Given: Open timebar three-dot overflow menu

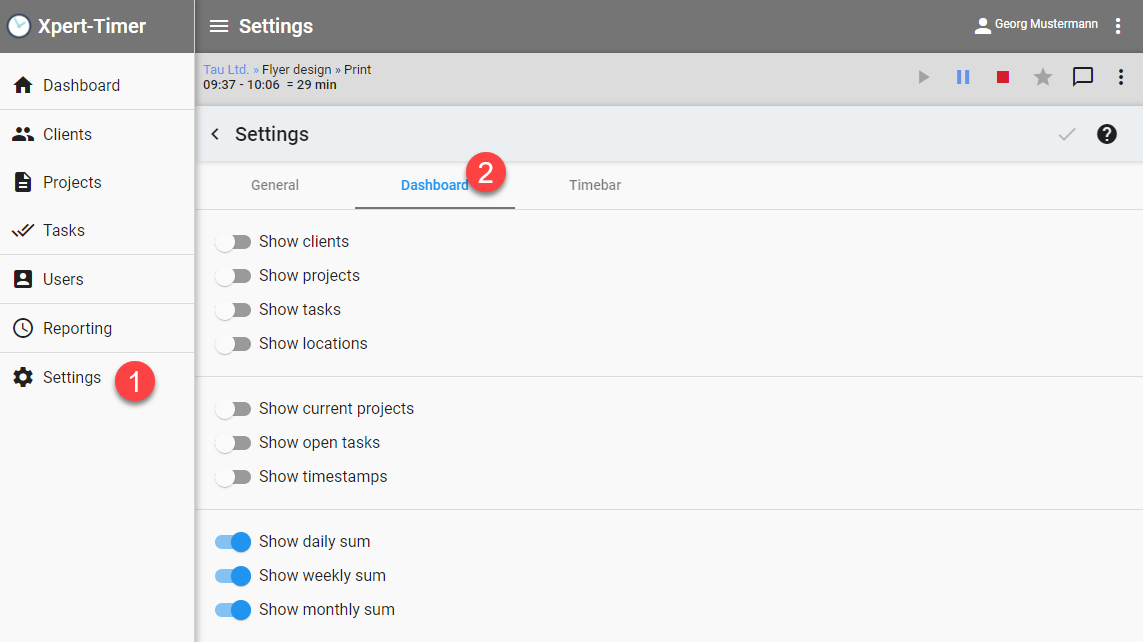Looking at the screenshot, I should click(x=1121, y=77).
